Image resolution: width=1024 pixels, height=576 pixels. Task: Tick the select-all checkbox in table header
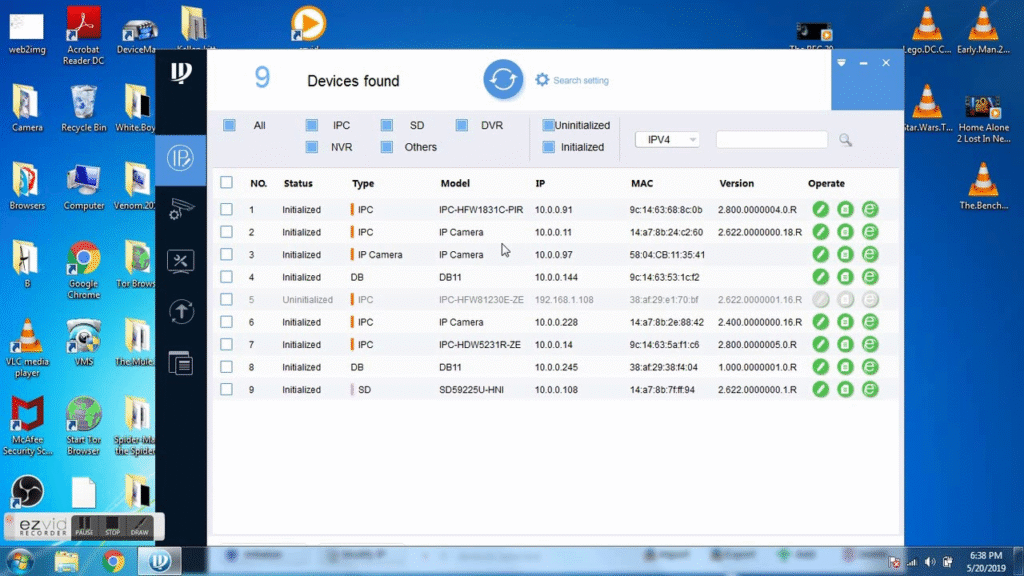click(x=226, y=183)
